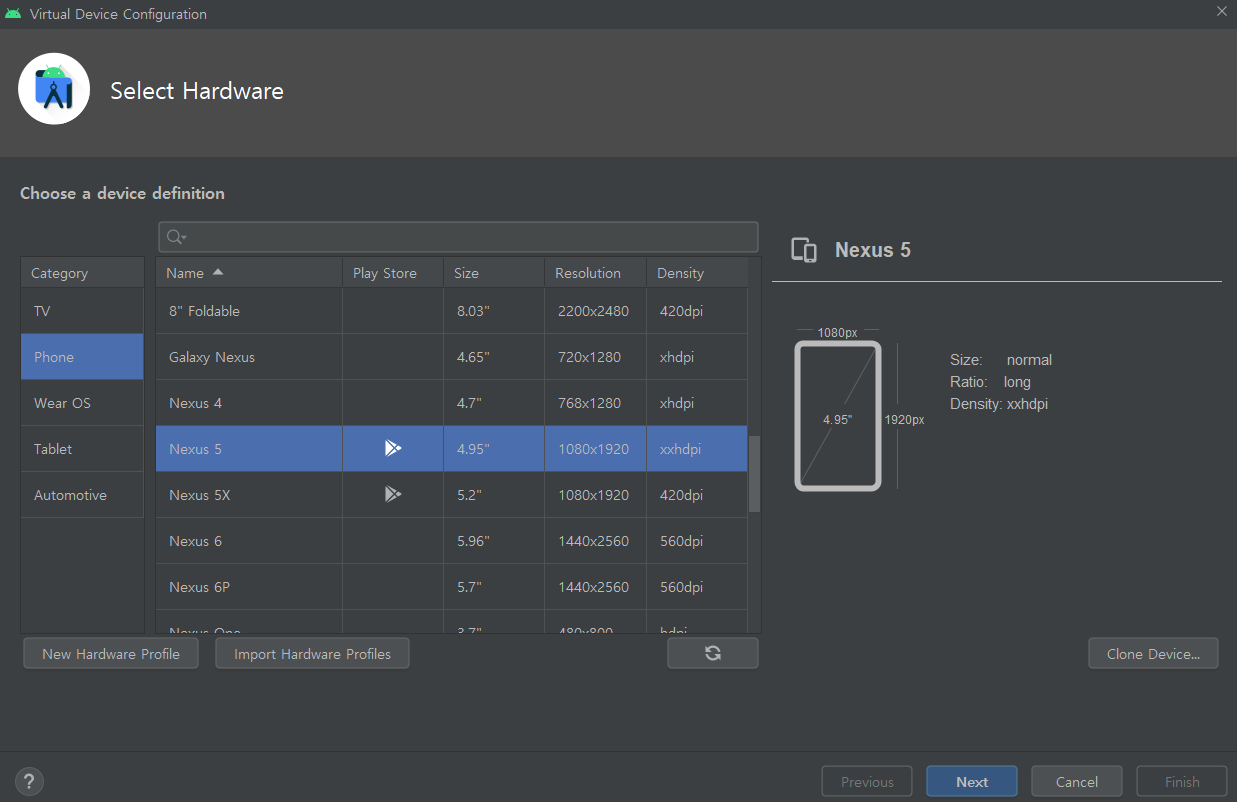Click New Hardware Profile button
Screen dimensions: 1237x802
[111, 653]
